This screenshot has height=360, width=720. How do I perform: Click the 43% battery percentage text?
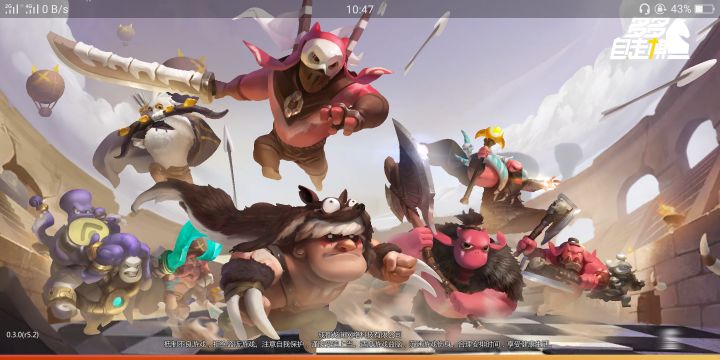click(681, 9)
